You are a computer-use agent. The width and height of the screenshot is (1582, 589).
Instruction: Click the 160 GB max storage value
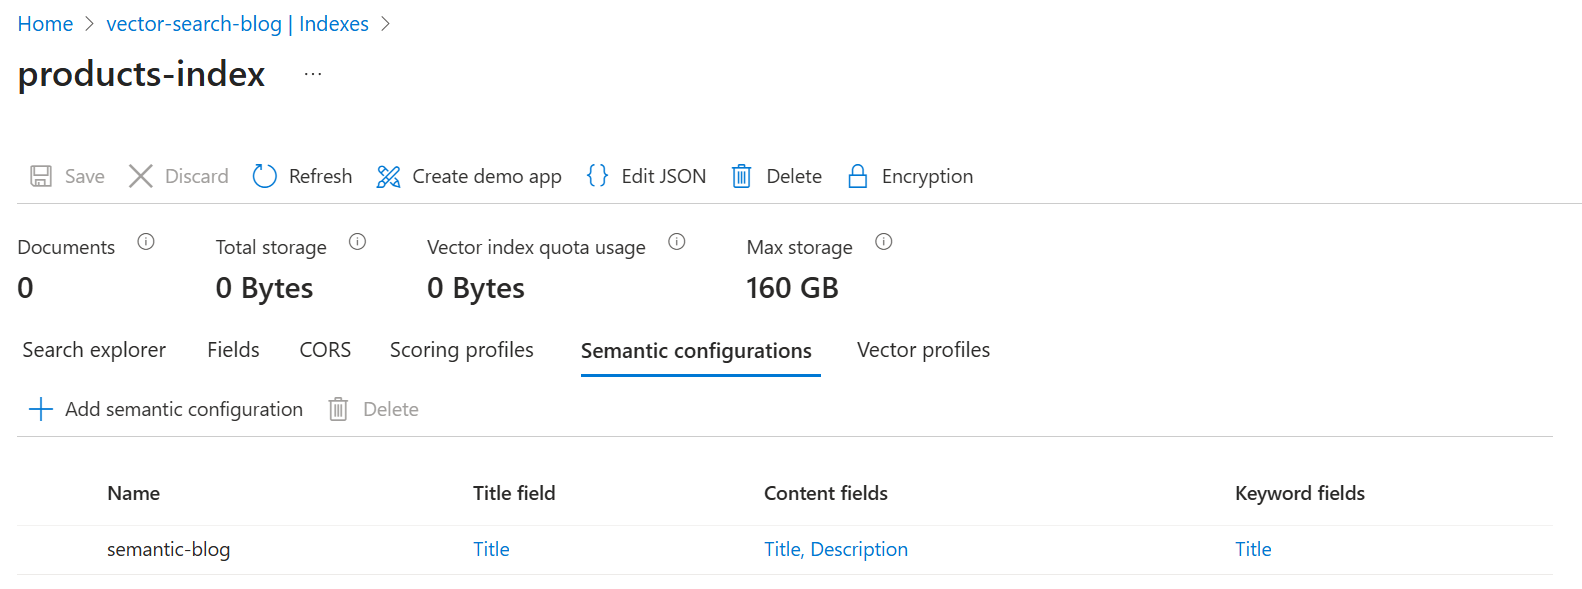[792, 288]
